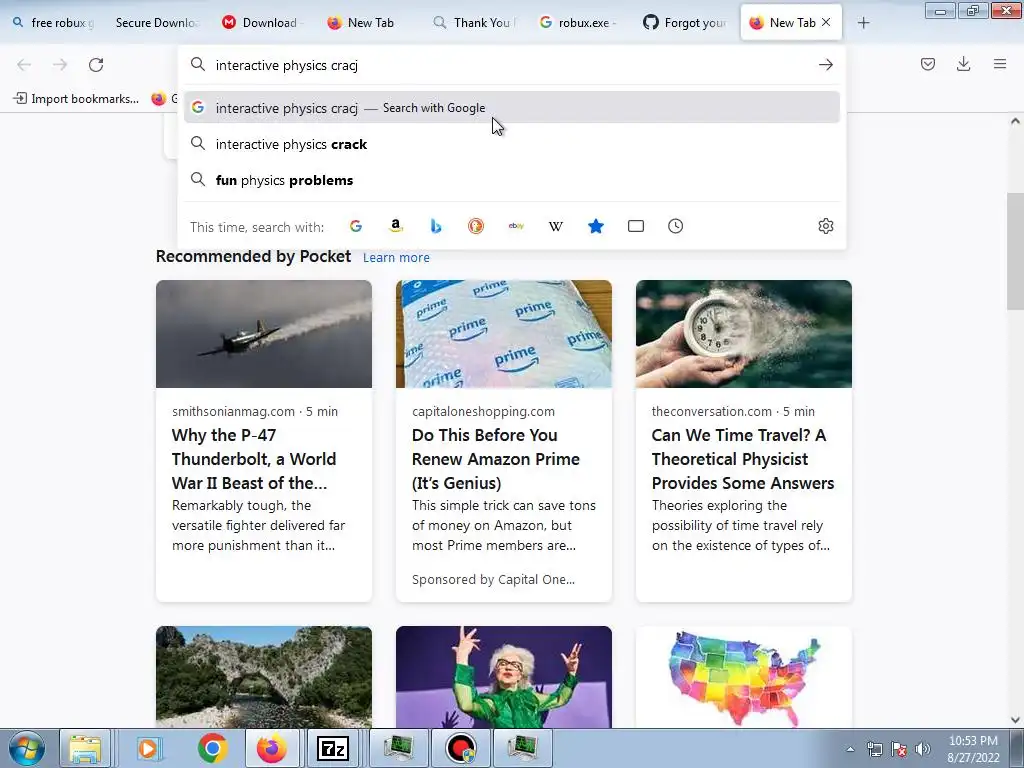Search this time with Amazon
Viewport: 1024px width, 768px height.
click(396, 226)
